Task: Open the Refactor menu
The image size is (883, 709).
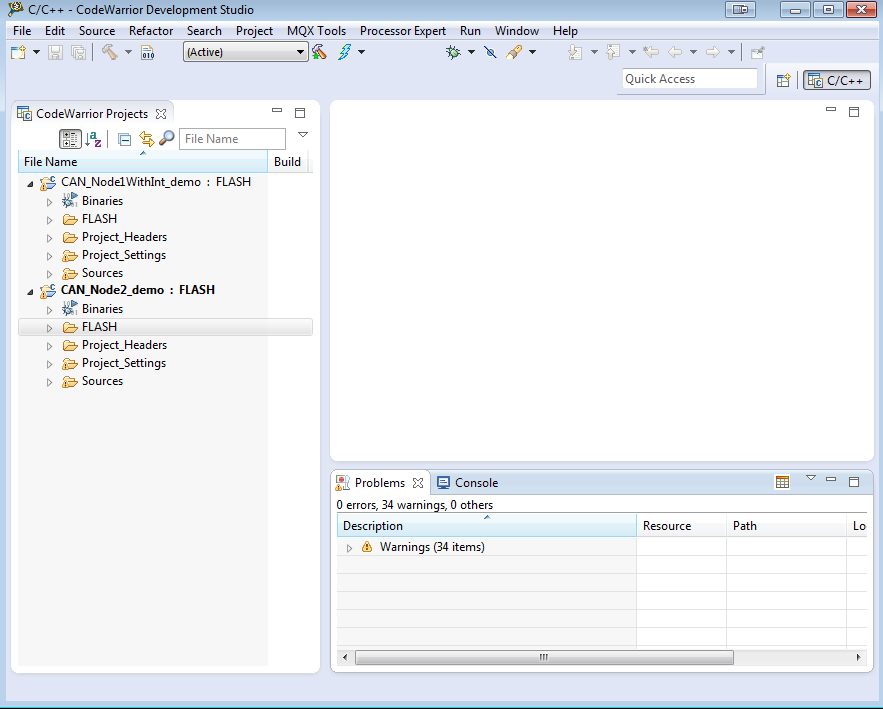Action: [x=151, y=31]
